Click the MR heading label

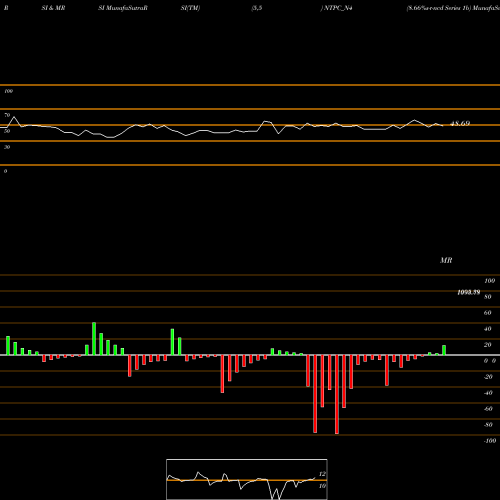coord(446,260)
